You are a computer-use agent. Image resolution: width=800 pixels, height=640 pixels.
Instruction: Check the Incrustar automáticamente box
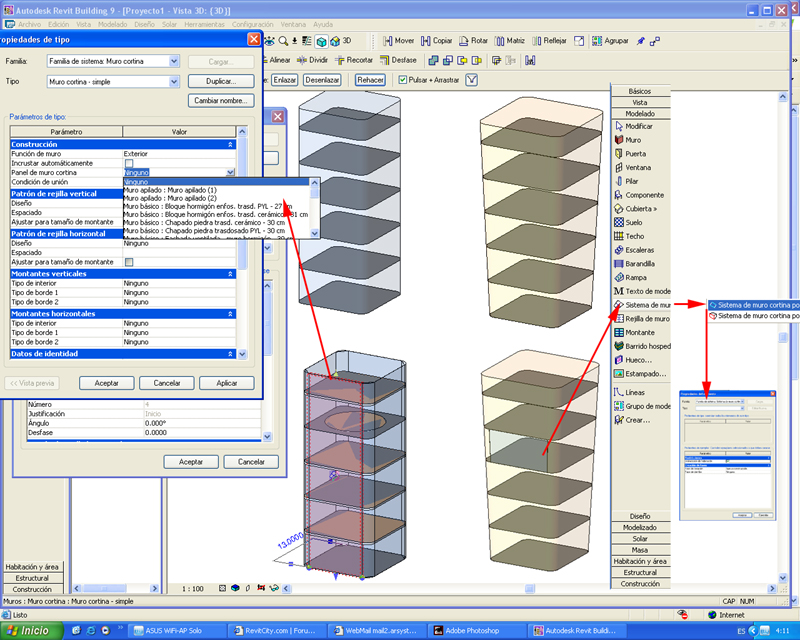tap(129, 163)
